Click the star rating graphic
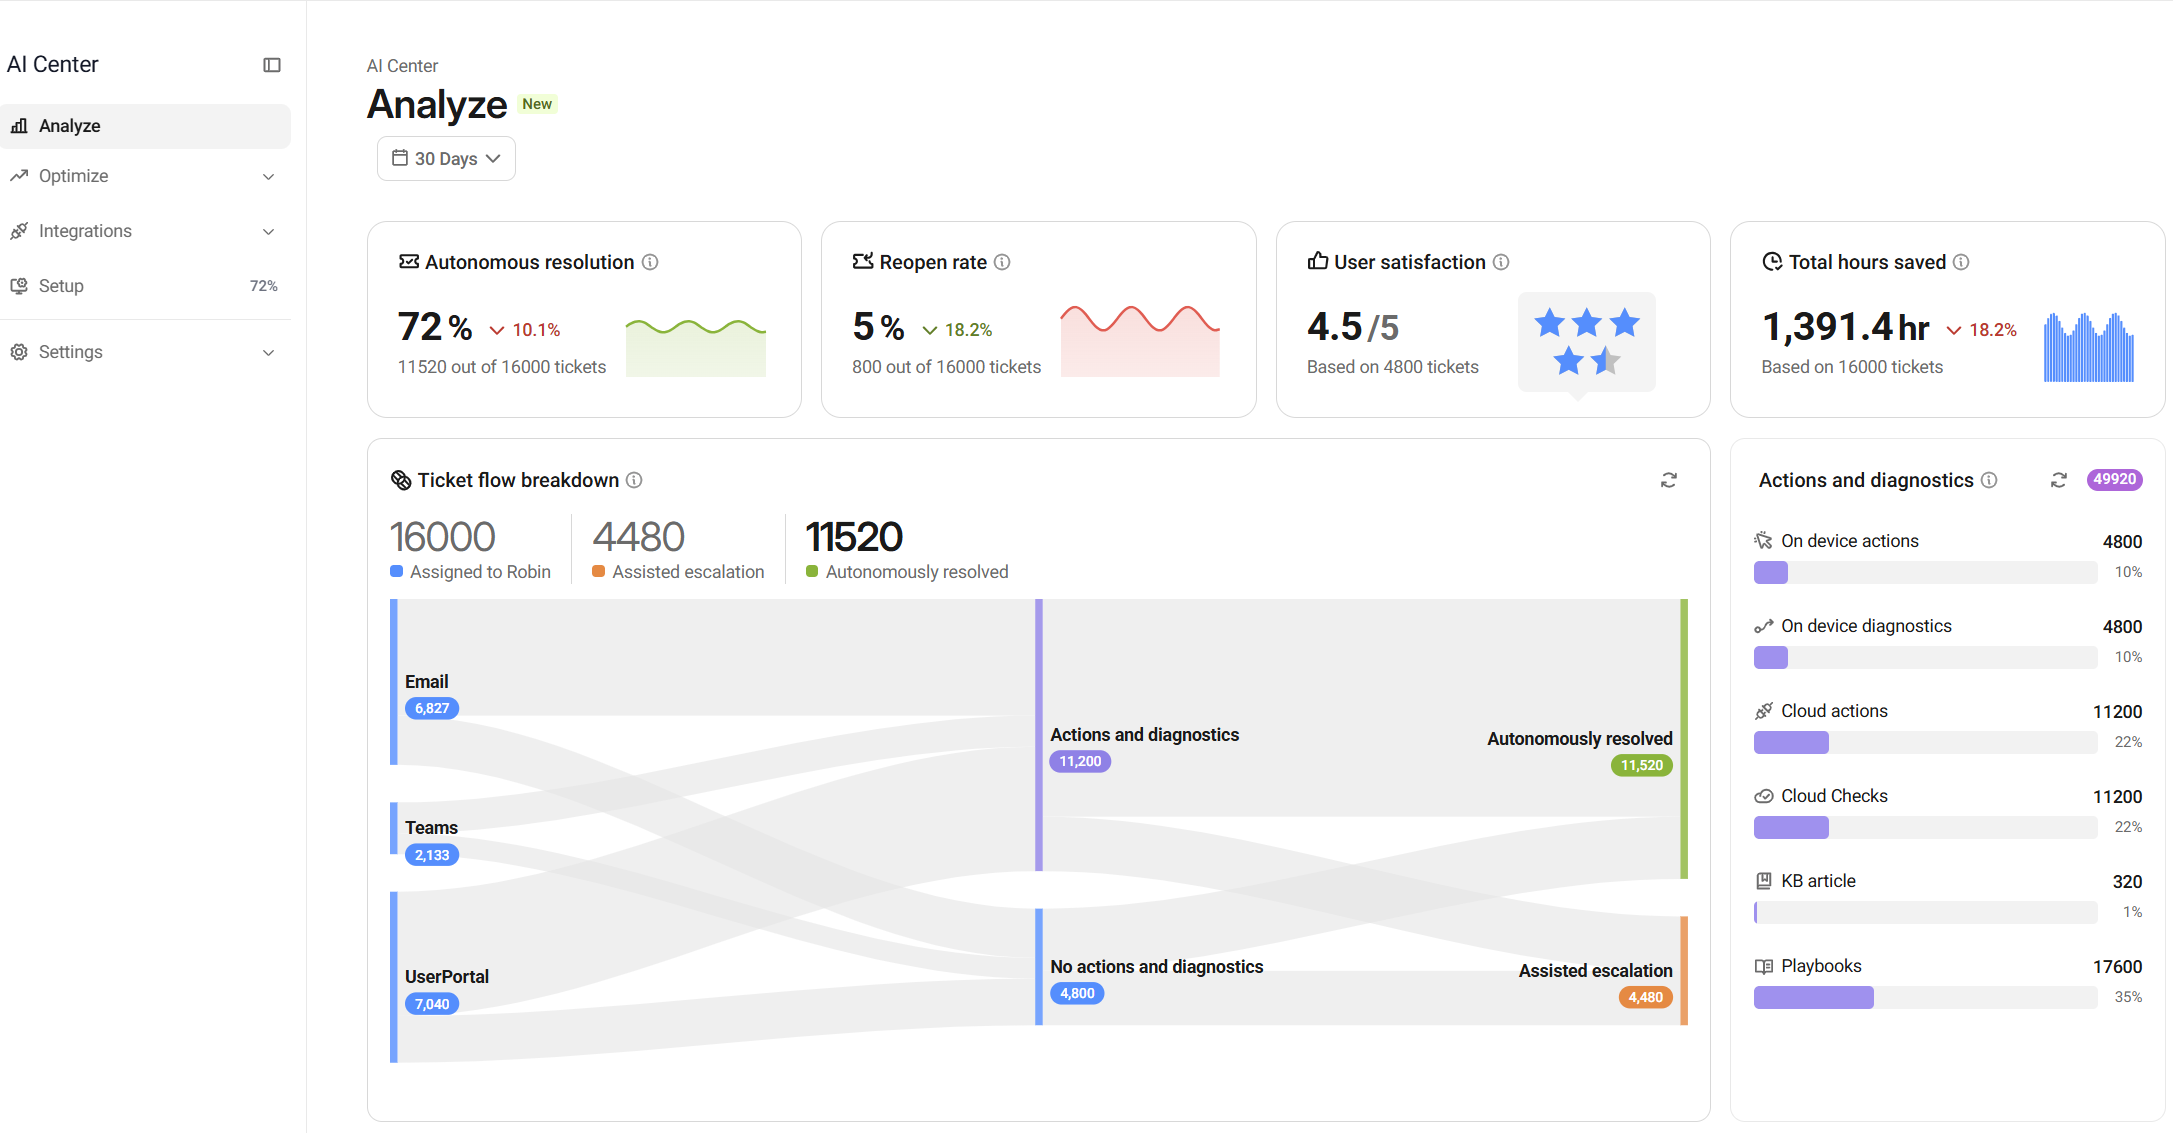The height and width of the screenshot is (1133, 2173). (x=1587, y=341)
